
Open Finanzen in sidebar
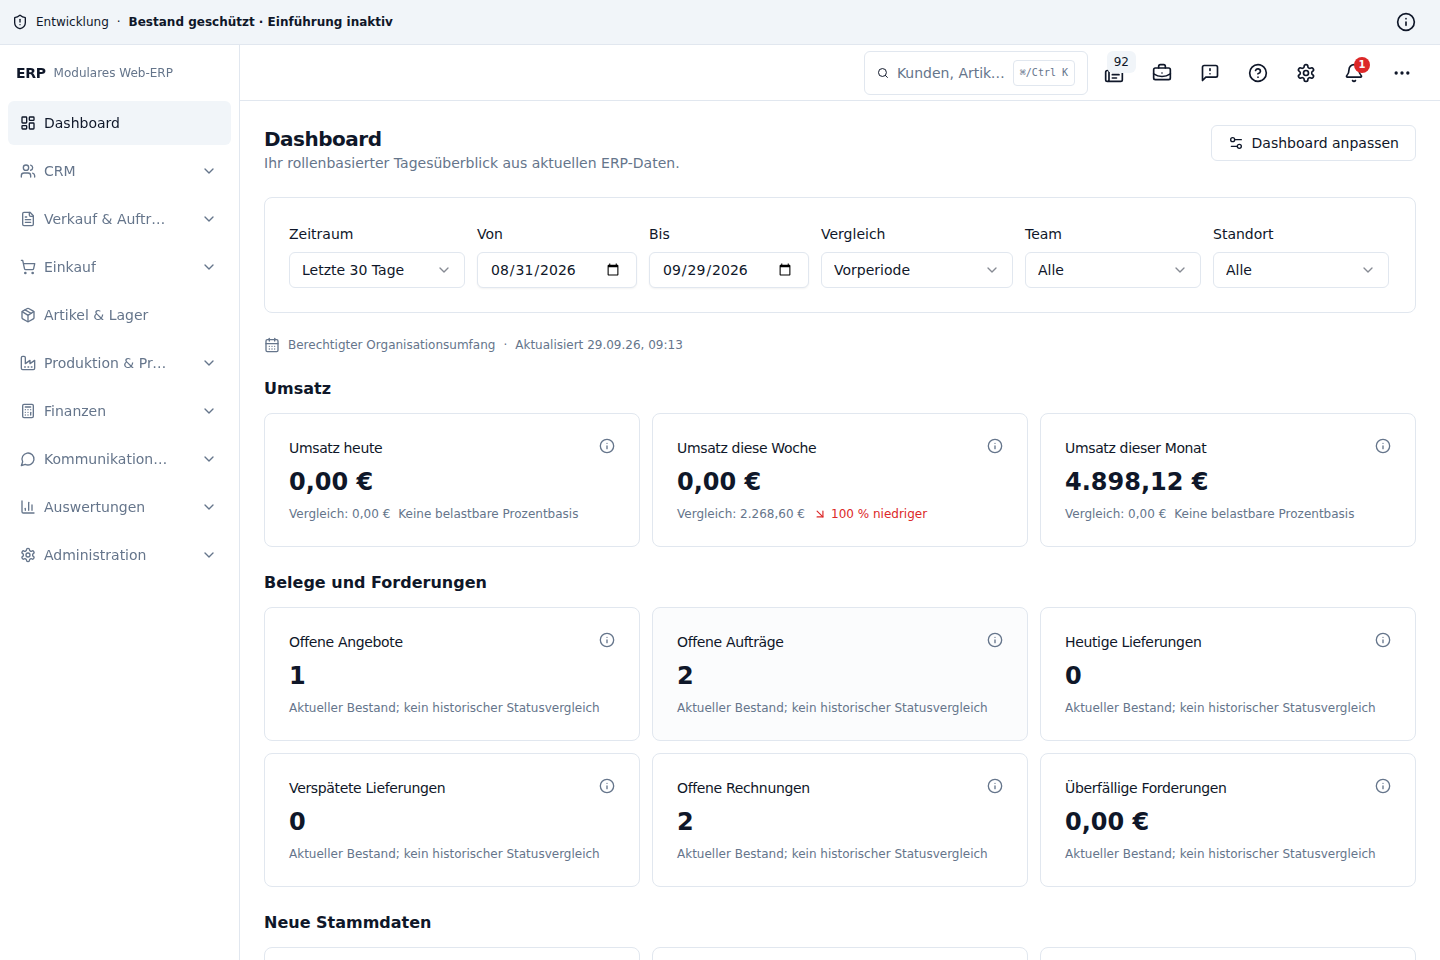pos(119,411)
